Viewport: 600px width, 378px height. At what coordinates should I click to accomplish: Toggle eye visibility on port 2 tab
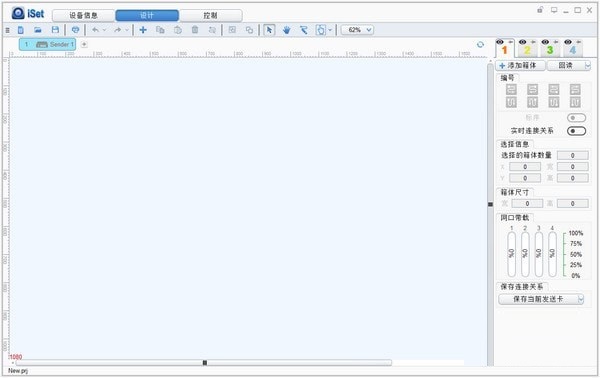[x=523, y=42]
